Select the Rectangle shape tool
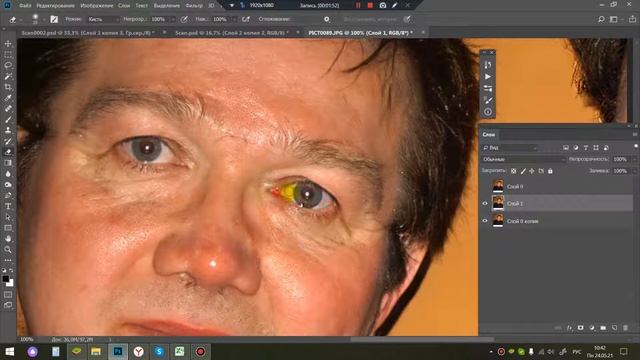The height and width of the screenshot is (360, 640). pyautogui.click(x=8, y=228)
